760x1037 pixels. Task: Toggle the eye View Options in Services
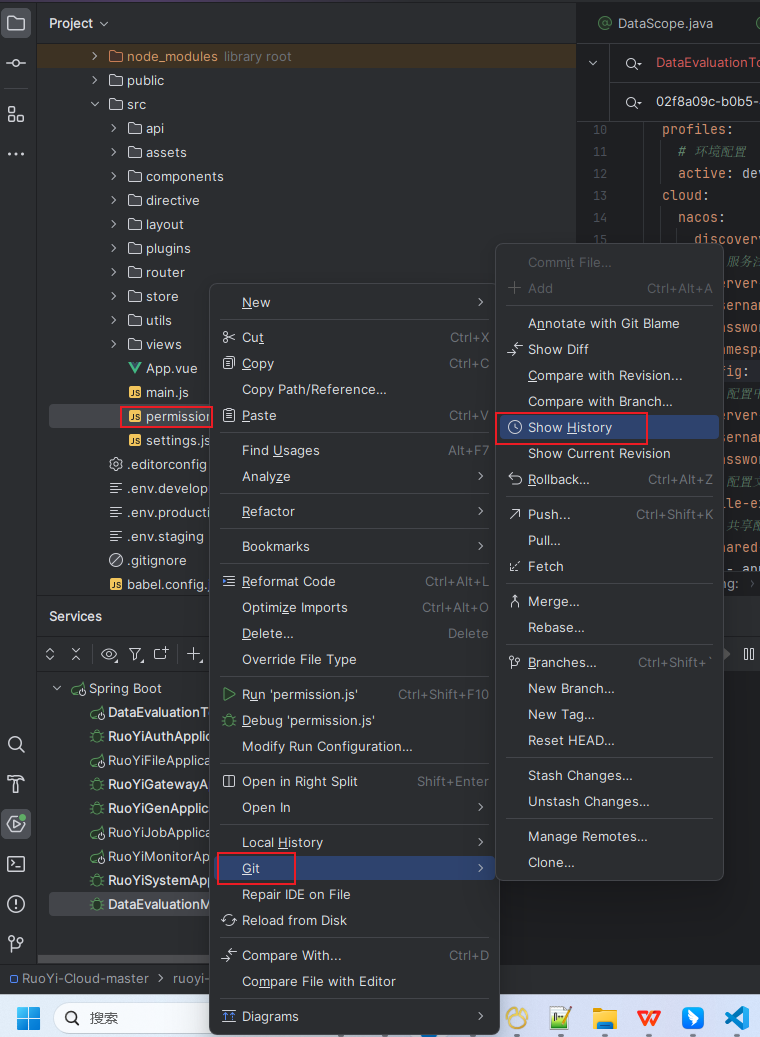click(109, 654)
